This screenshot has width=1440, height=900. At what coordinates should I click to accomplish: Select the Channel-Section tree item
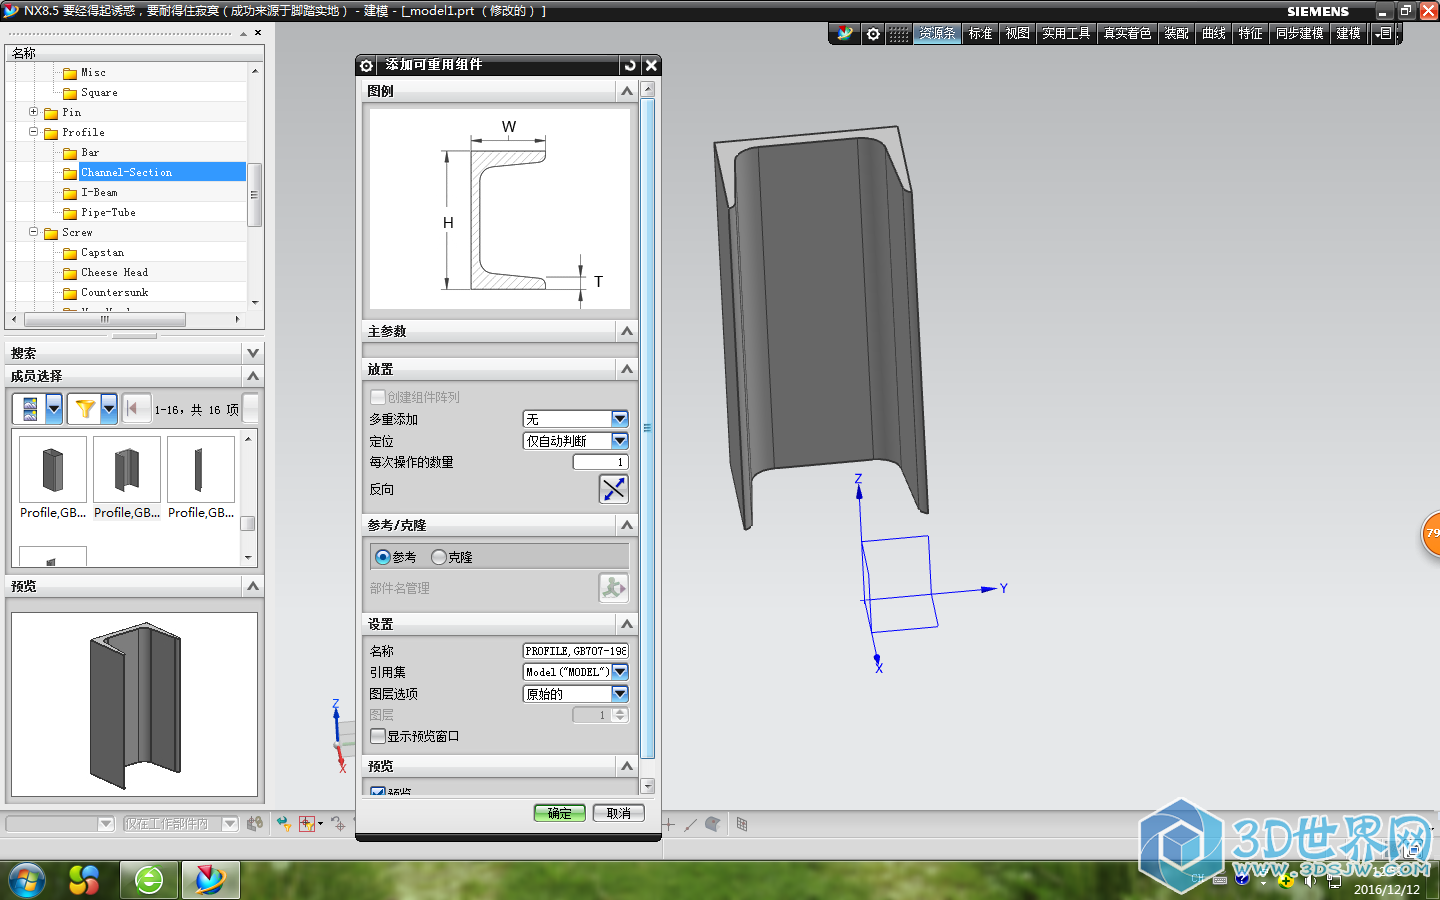tap(126, 172)
